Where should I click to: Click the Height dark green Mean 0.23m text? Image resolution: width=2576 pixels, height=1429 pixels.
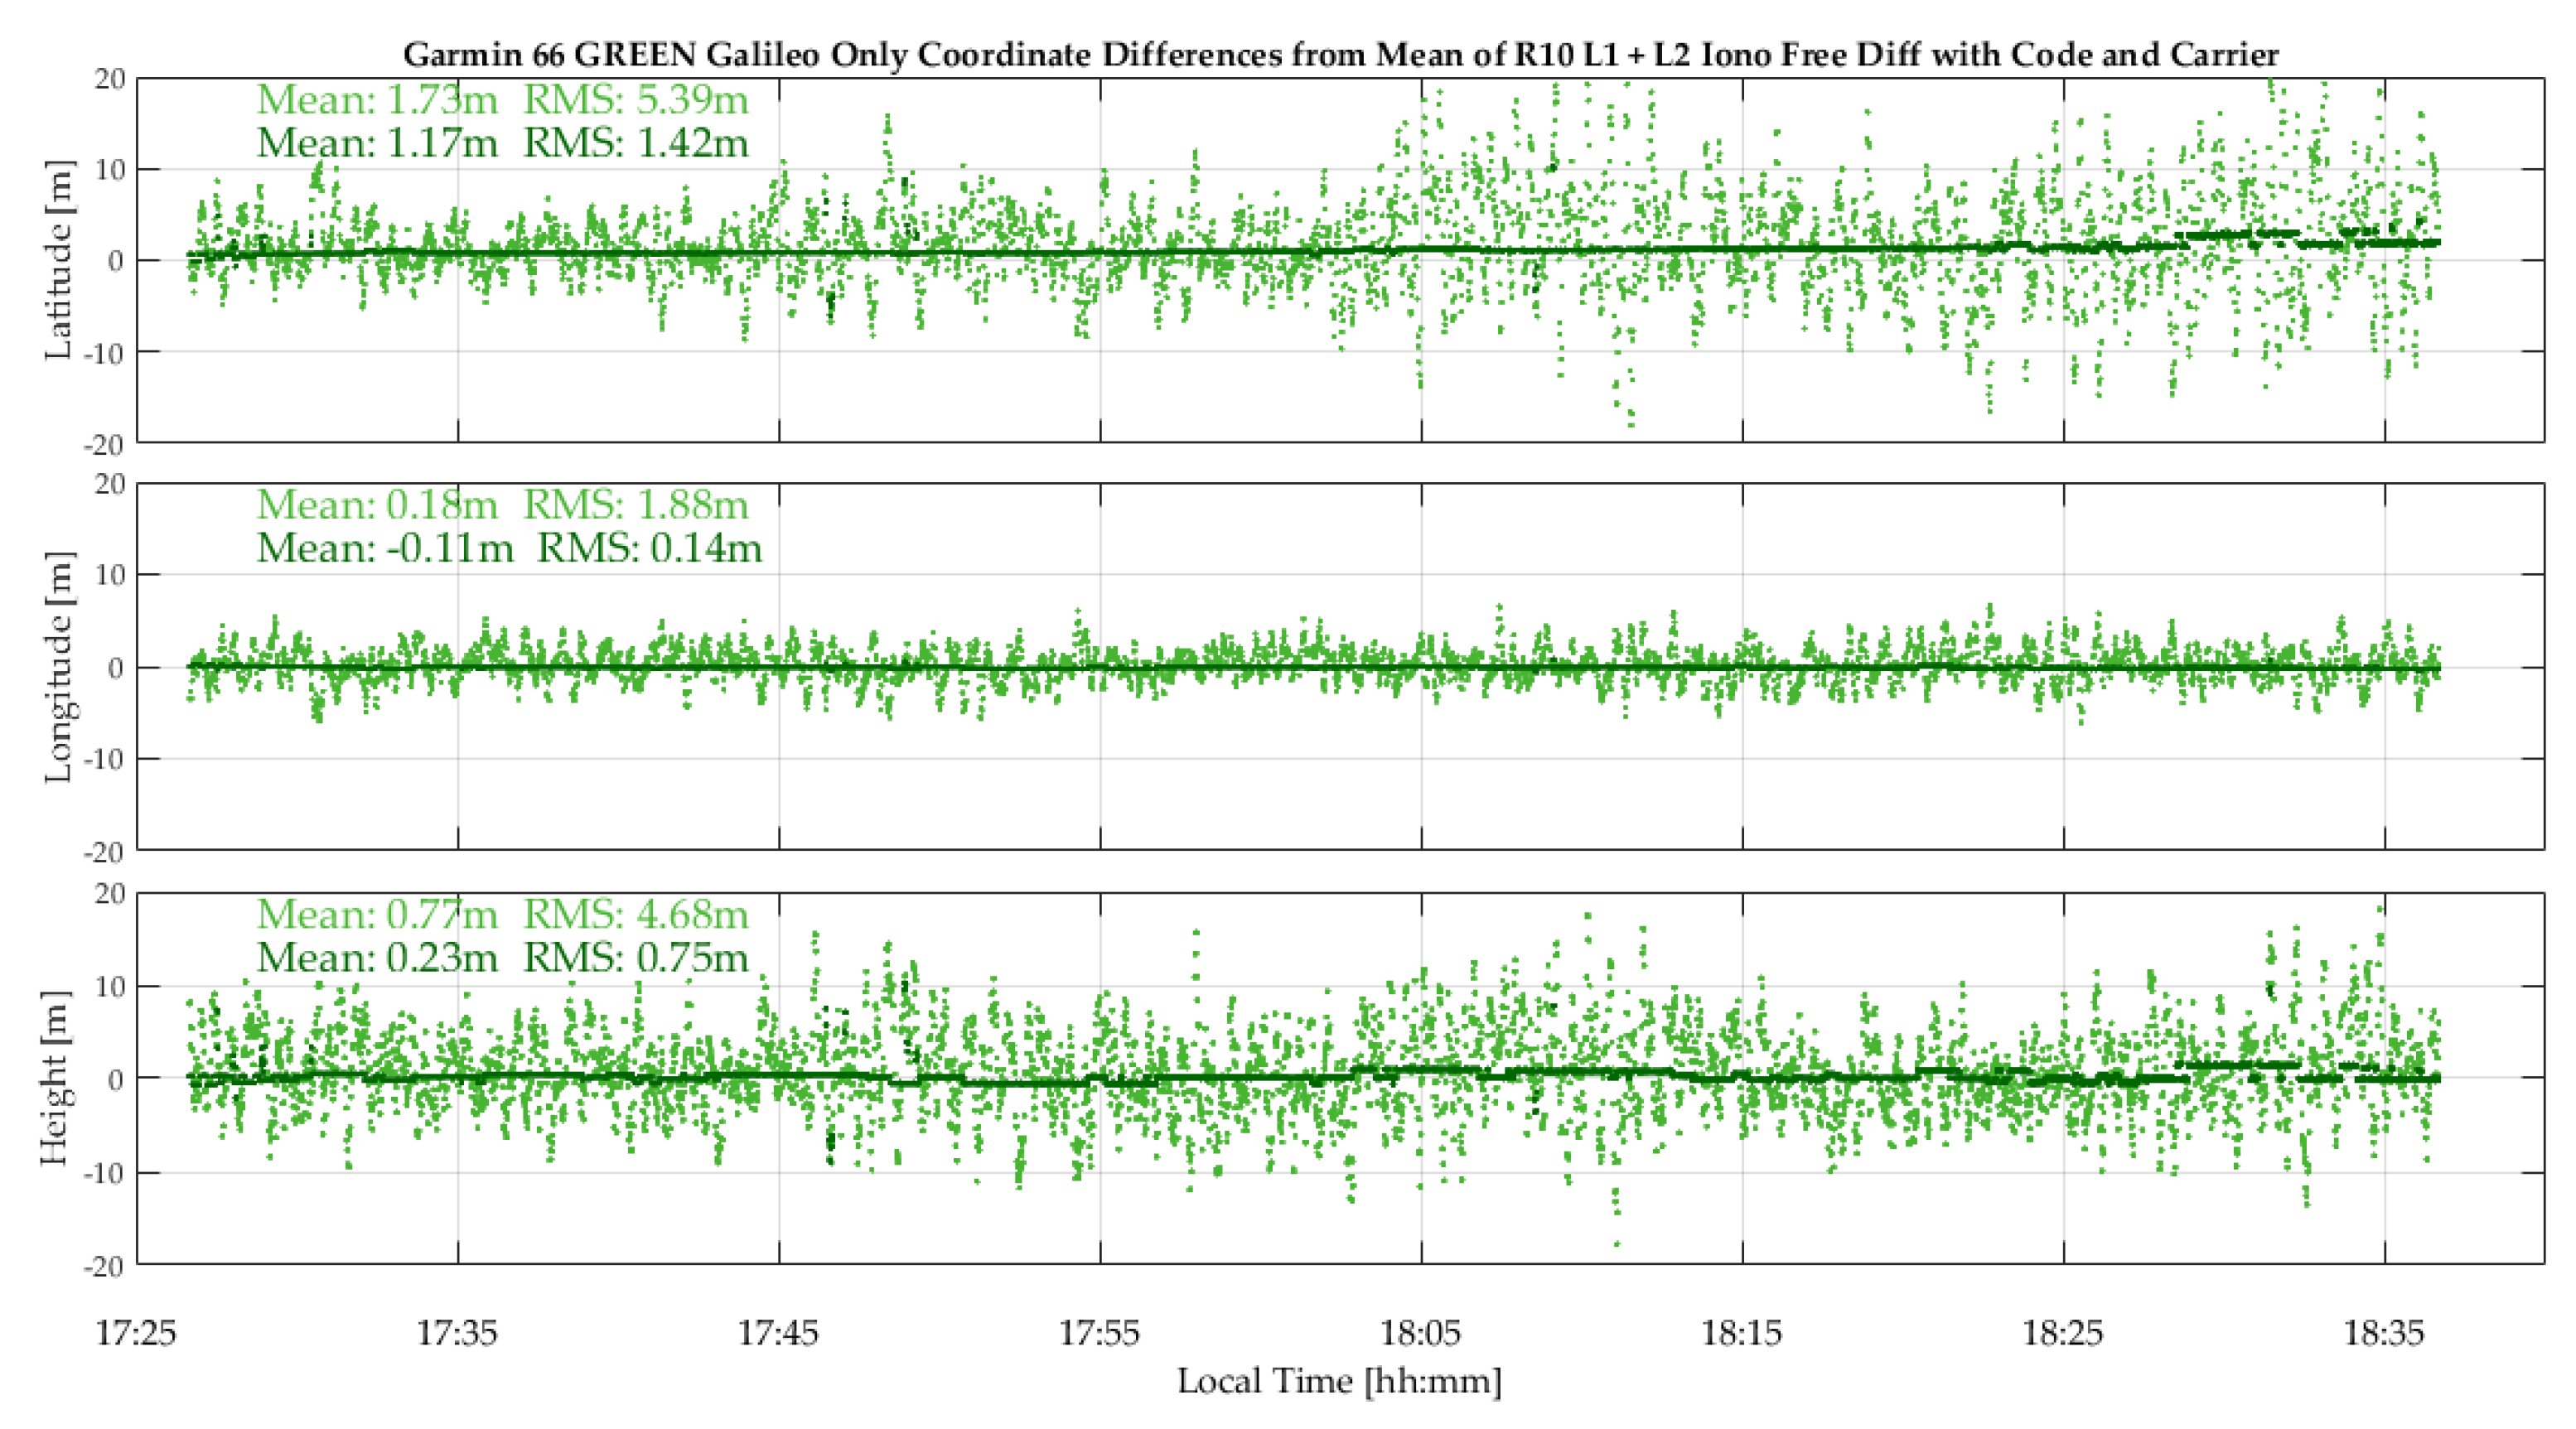coord(377,958)
